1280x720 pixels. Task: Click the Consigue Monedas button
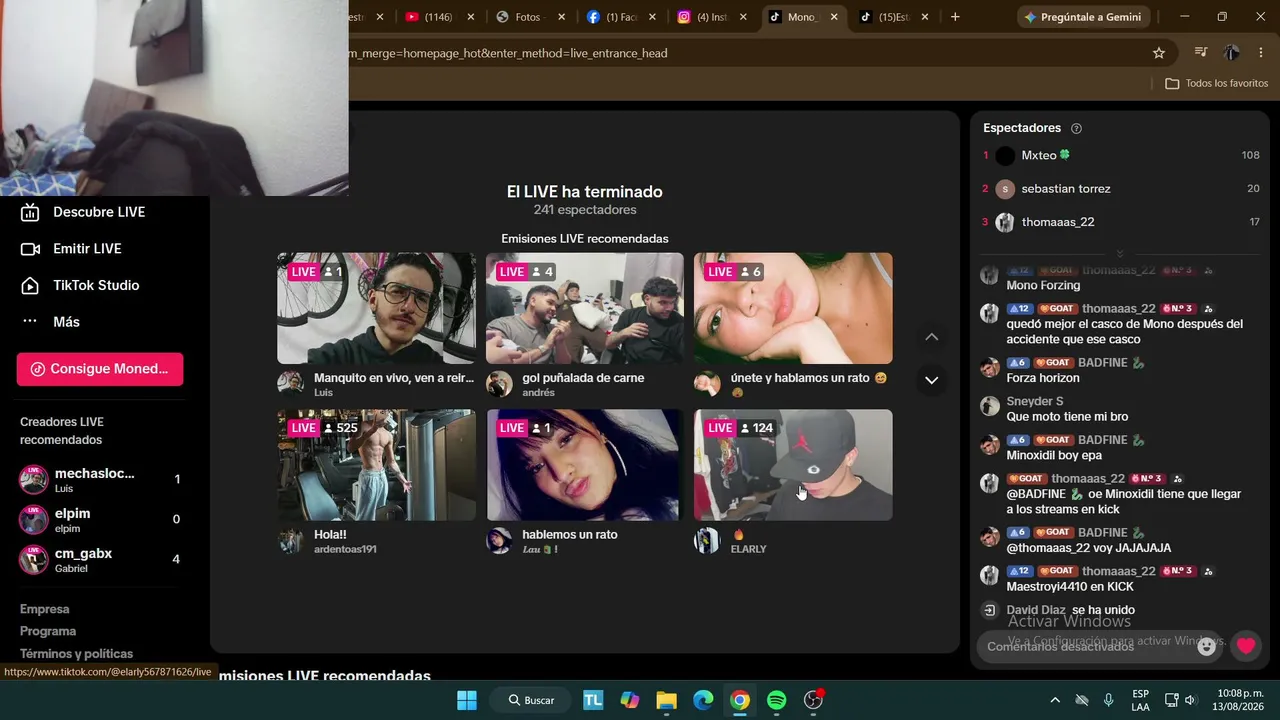pyautogui.click(x=100, y=369)
